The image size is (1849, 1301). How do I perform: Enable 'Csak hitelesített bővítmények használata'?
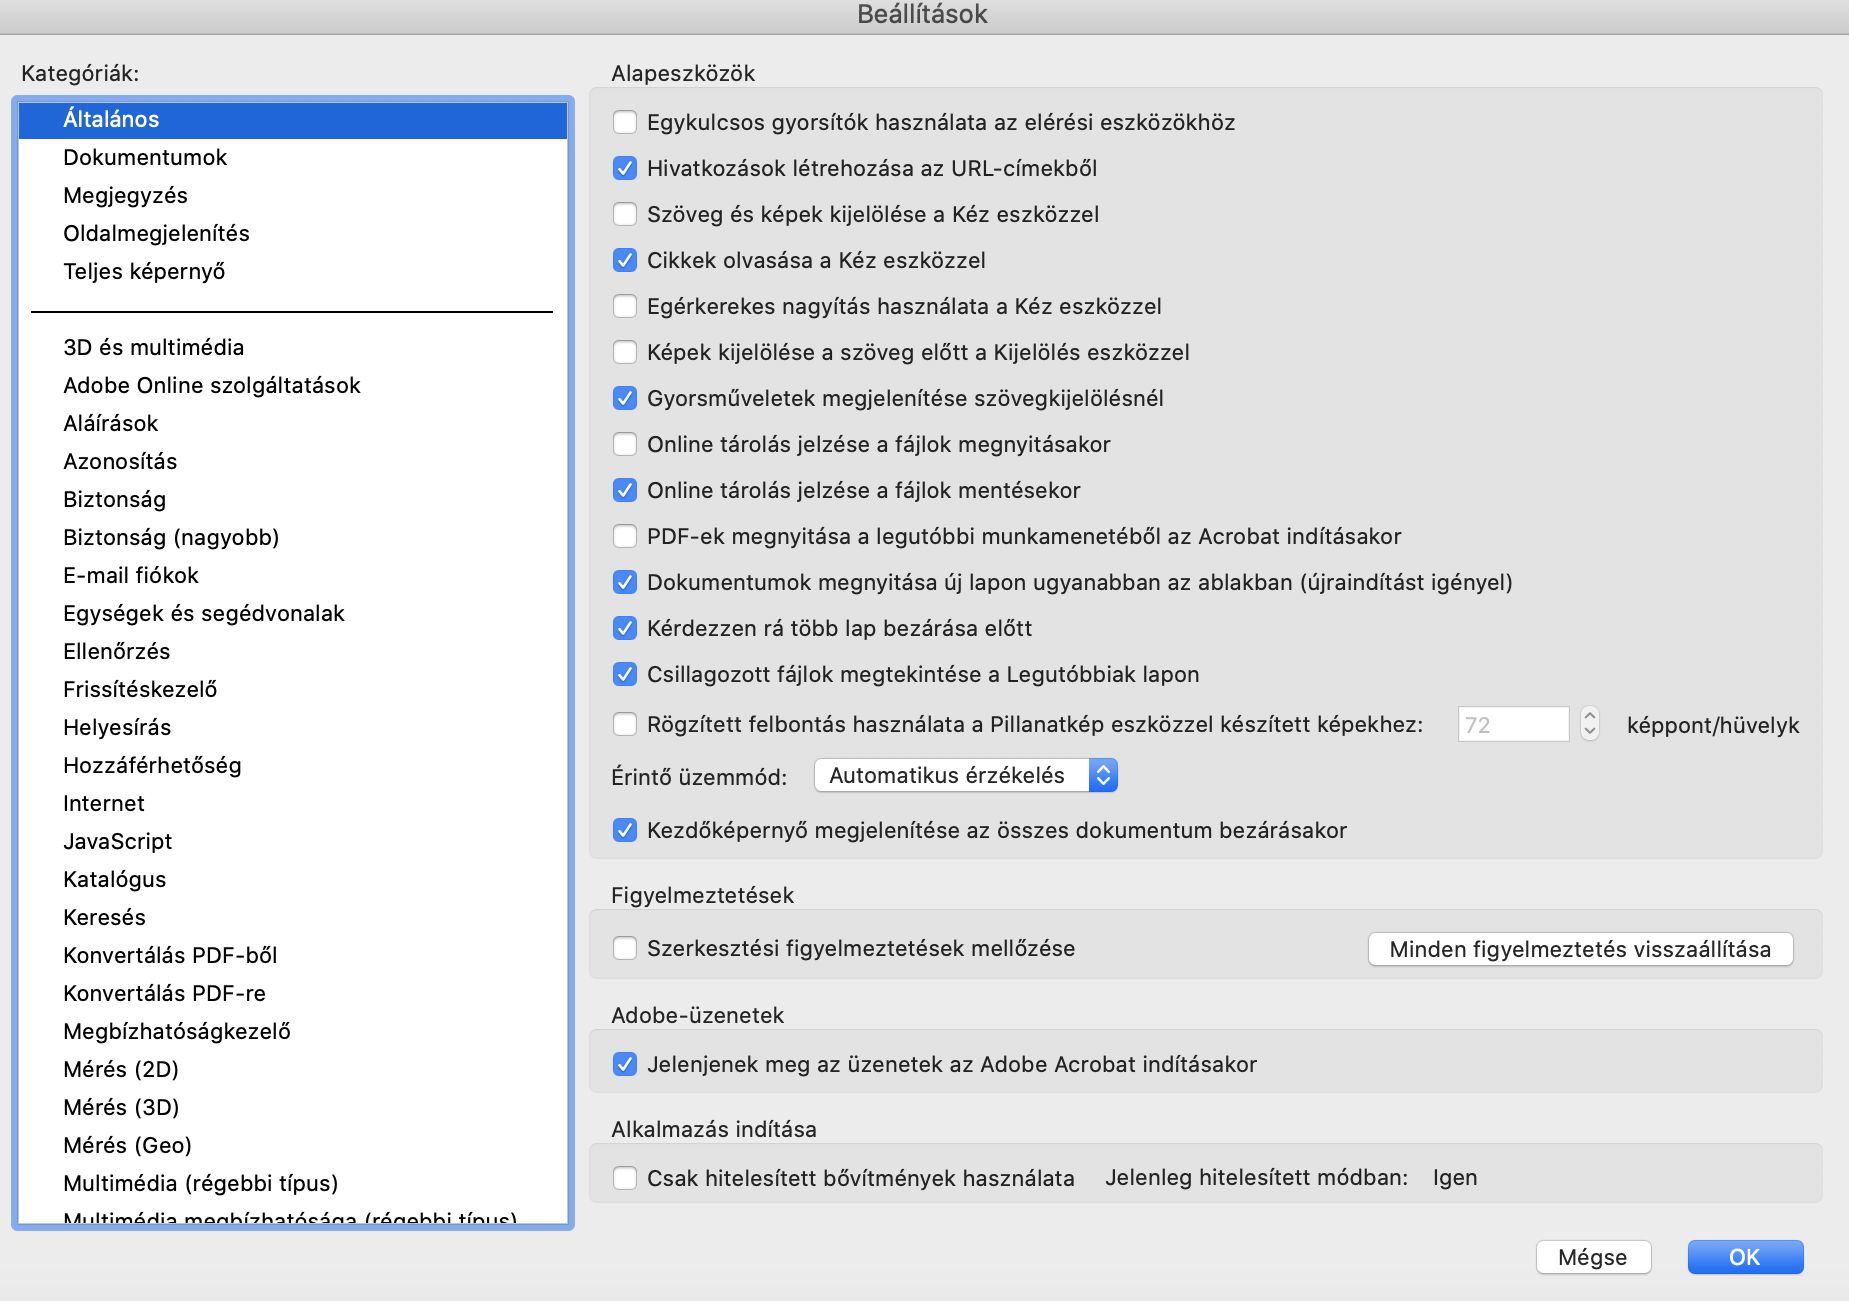pos(625,1177)
